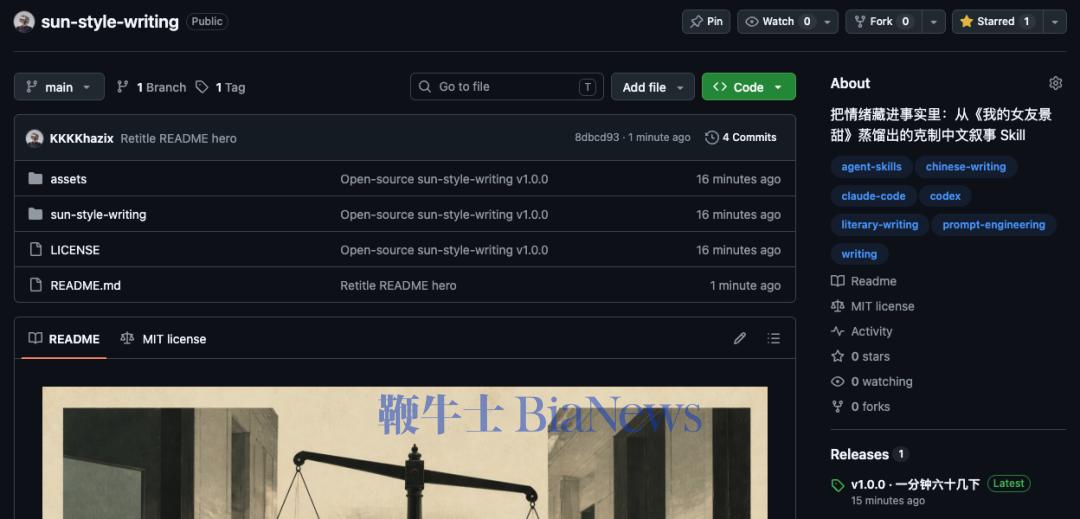1080x519 pixels.
Task: Select the chinese-writing topic tag
Action: click(x=966, y=167)
